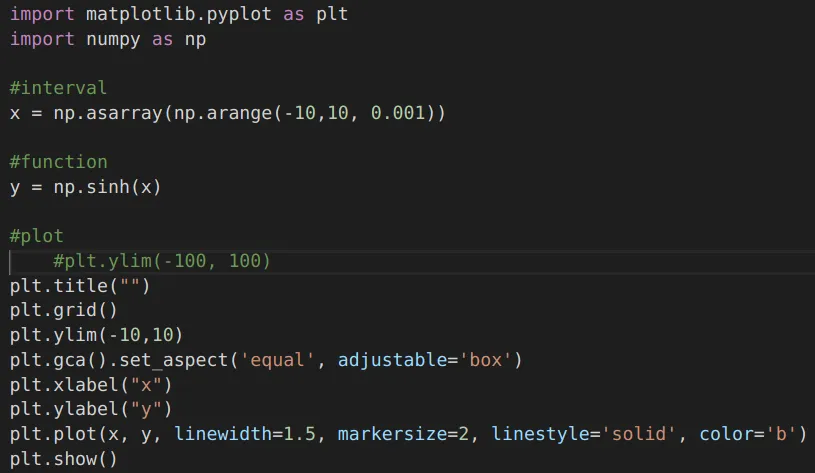Click the 'plt.title("")' line
Screen dimensions: 815x473
point(80,286)
